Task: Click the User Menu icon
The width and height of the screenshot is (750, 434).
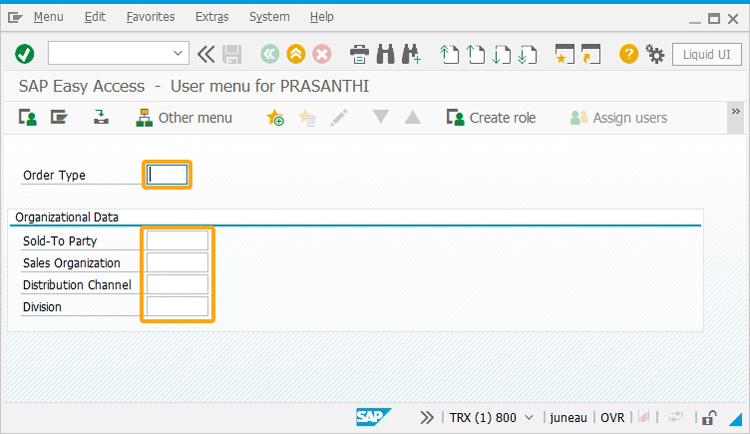Action: [28, 117]
